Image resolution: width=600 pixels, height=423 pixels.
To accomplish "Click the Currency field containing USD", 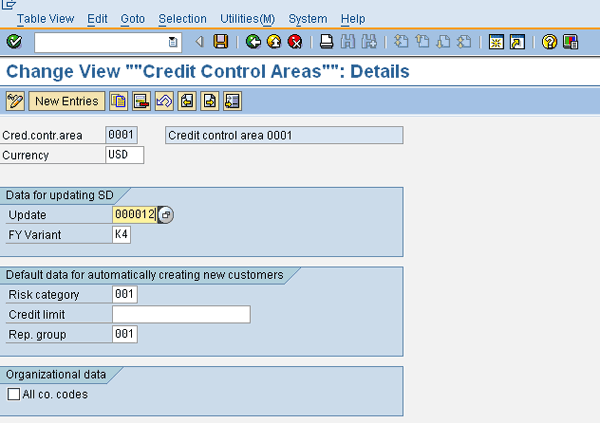I will tap(125, 155).
